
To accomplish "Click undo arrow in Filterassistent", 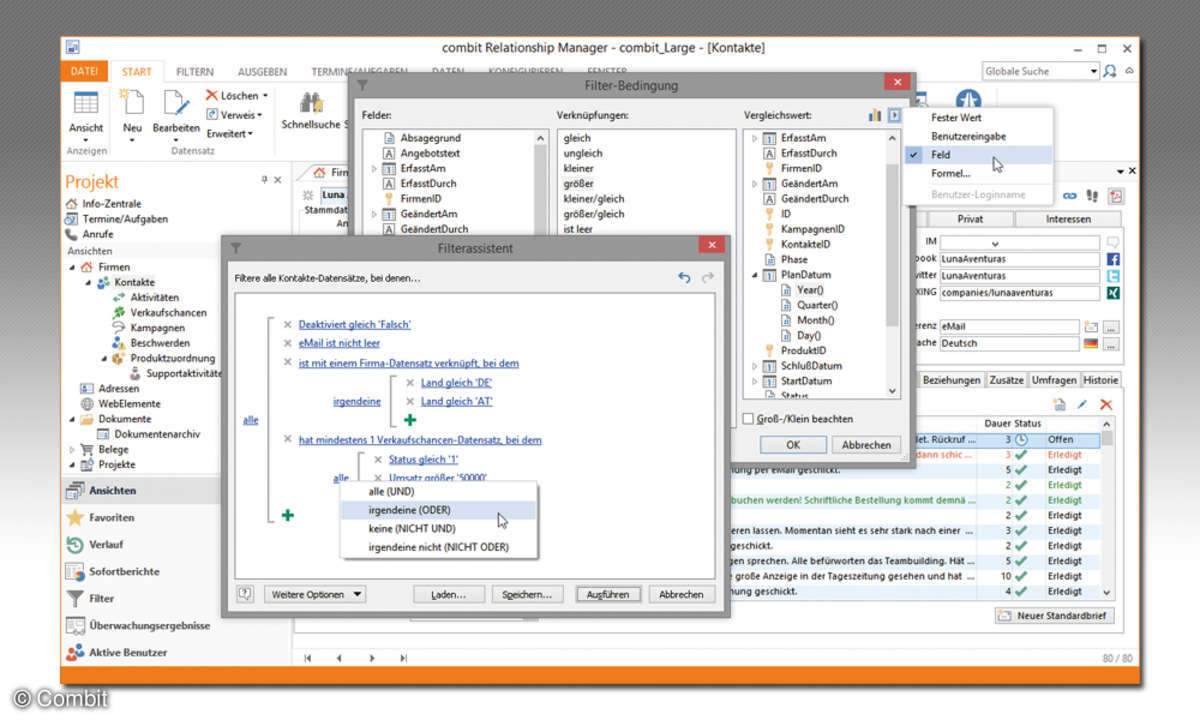I will (685, 277).
